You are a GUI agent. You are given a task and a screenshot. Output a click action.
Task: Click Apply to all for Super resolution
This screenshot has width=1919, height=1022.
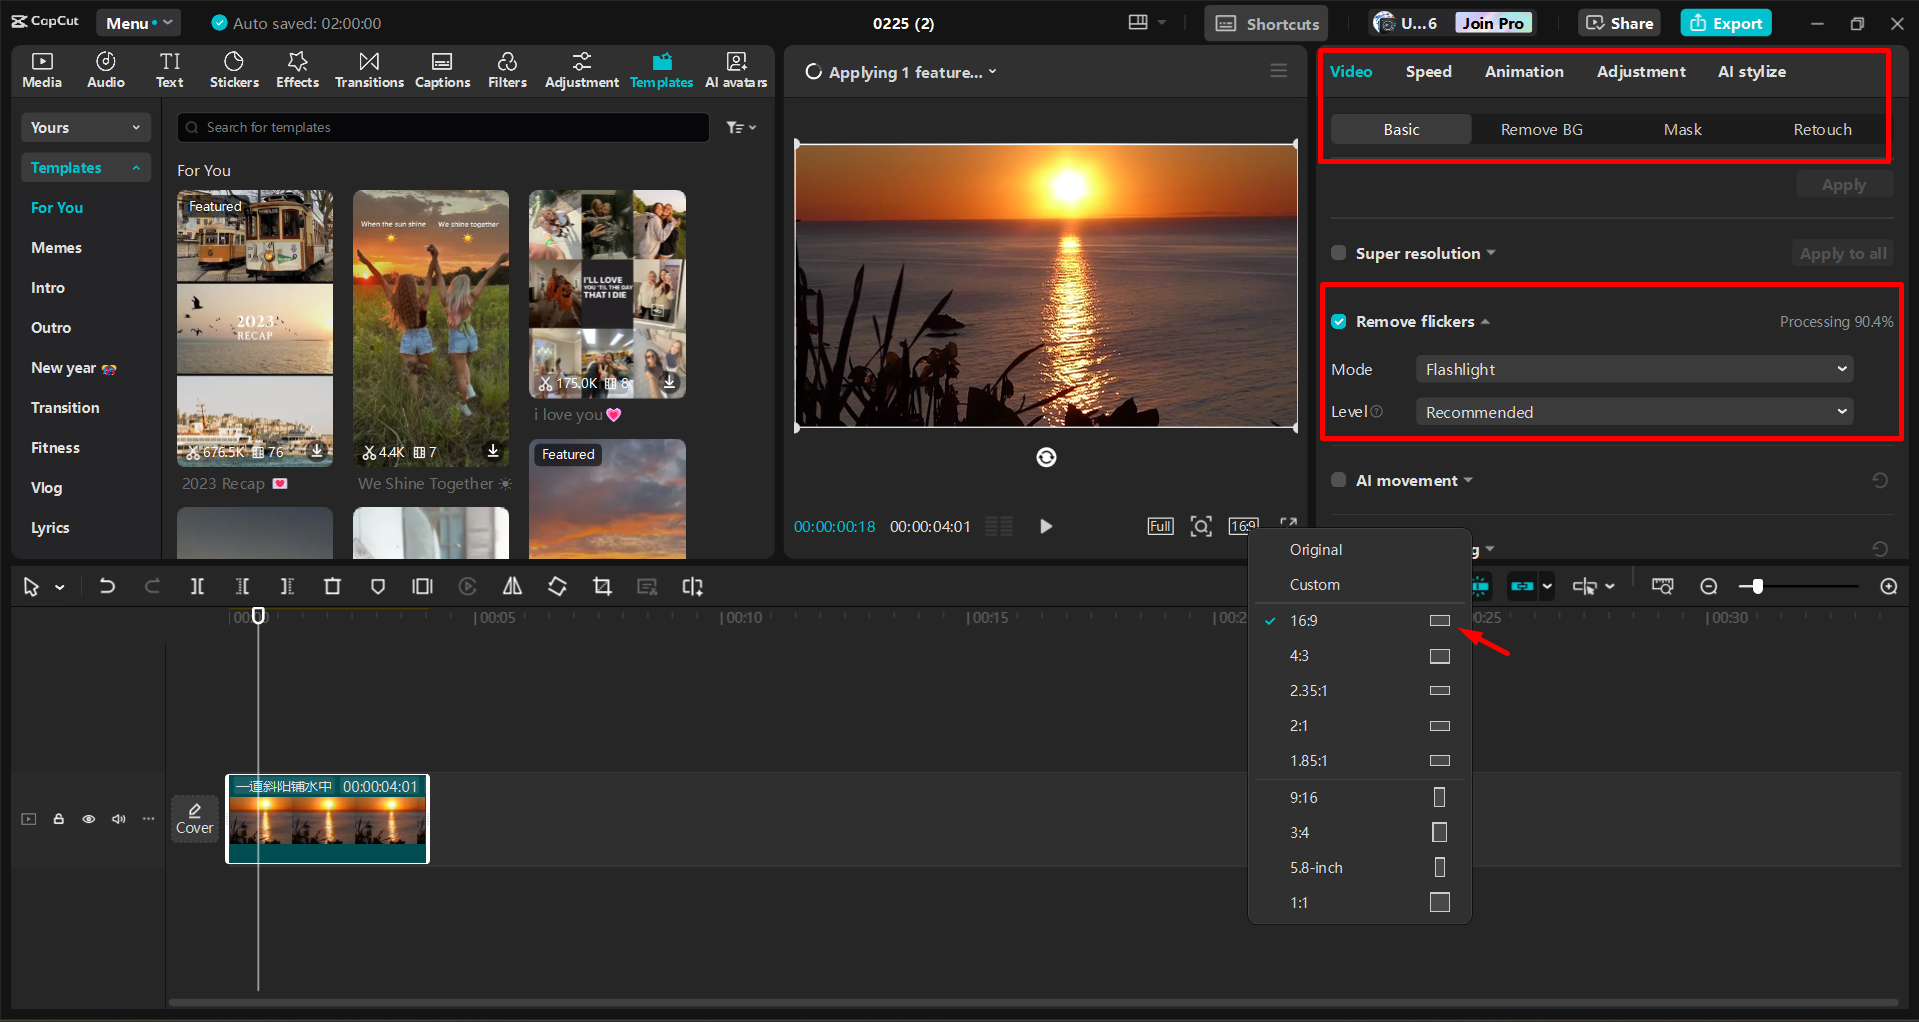1842,253
